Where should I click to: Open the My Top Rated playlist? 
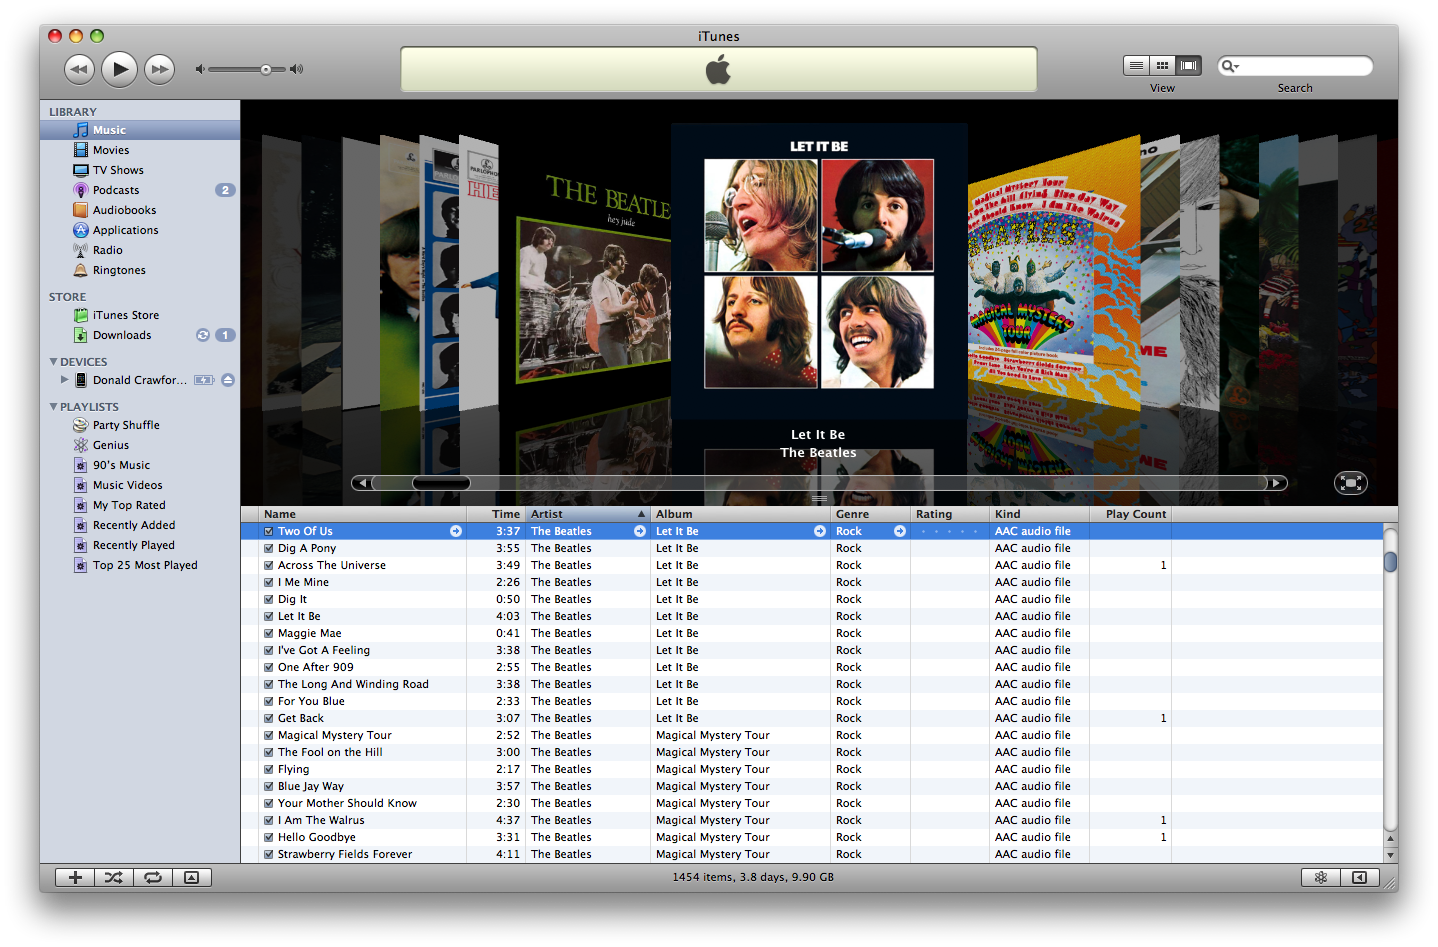pyautogui.click(x=140, y=505)
